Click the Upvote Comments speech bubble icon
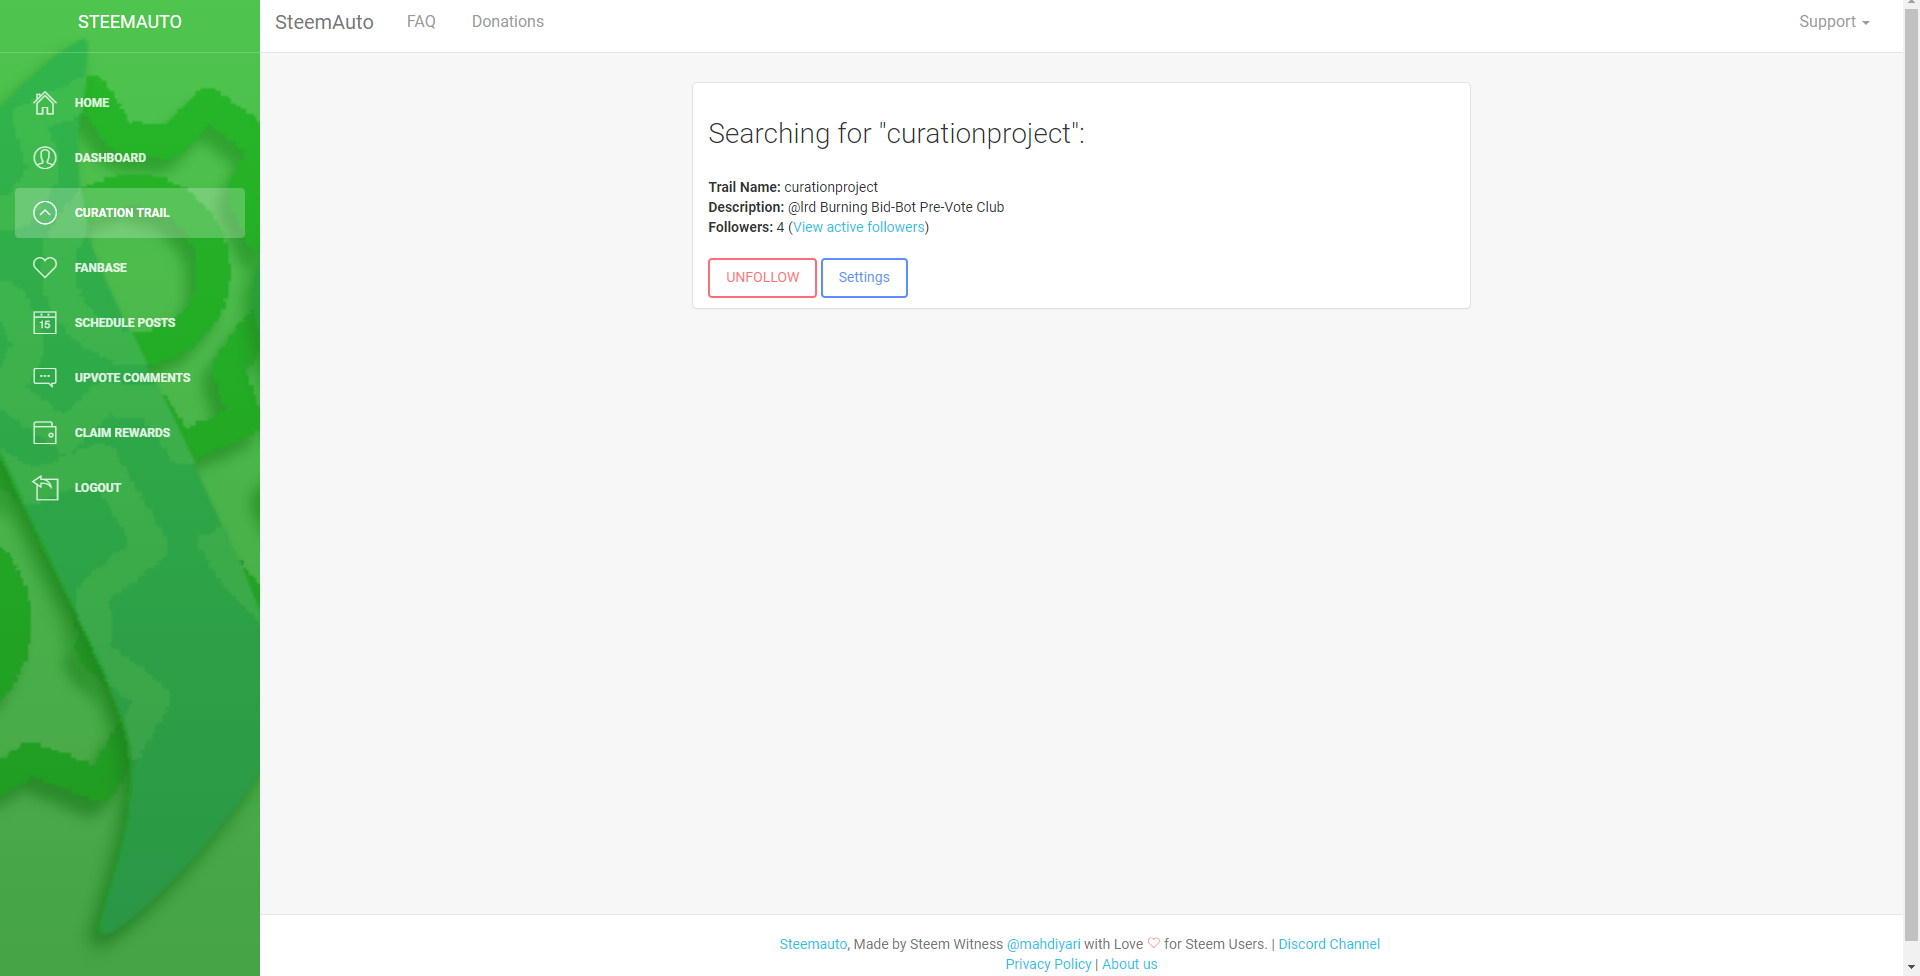 point(45,378)
